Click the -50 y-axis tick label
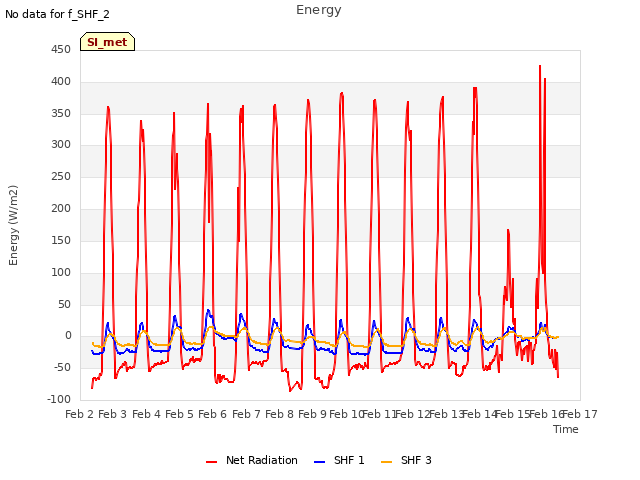This screenshot has height=480, width=640. click(62, 367)
